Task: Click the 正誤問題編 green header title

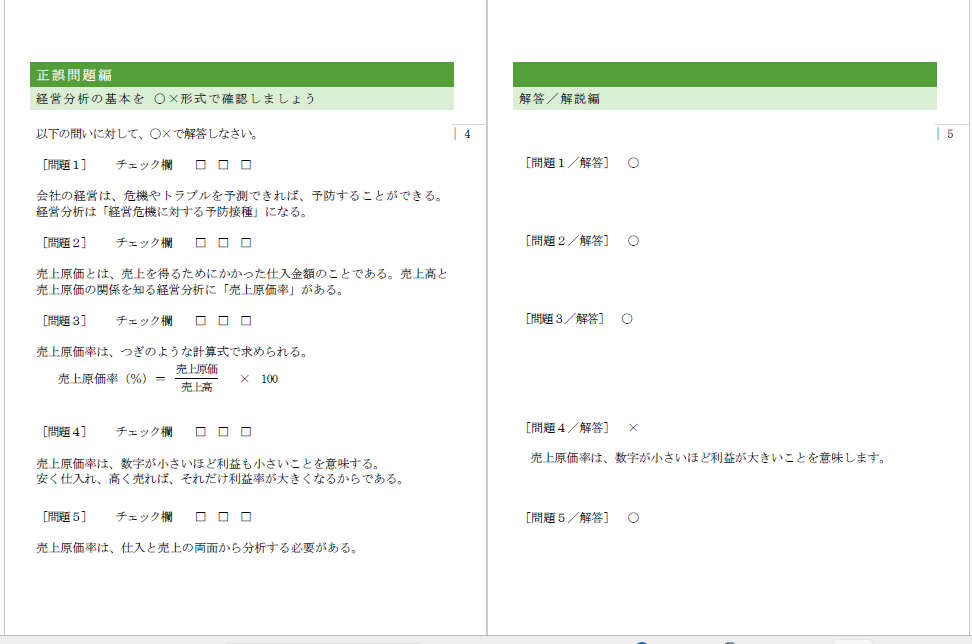Action: click(73, 75)
